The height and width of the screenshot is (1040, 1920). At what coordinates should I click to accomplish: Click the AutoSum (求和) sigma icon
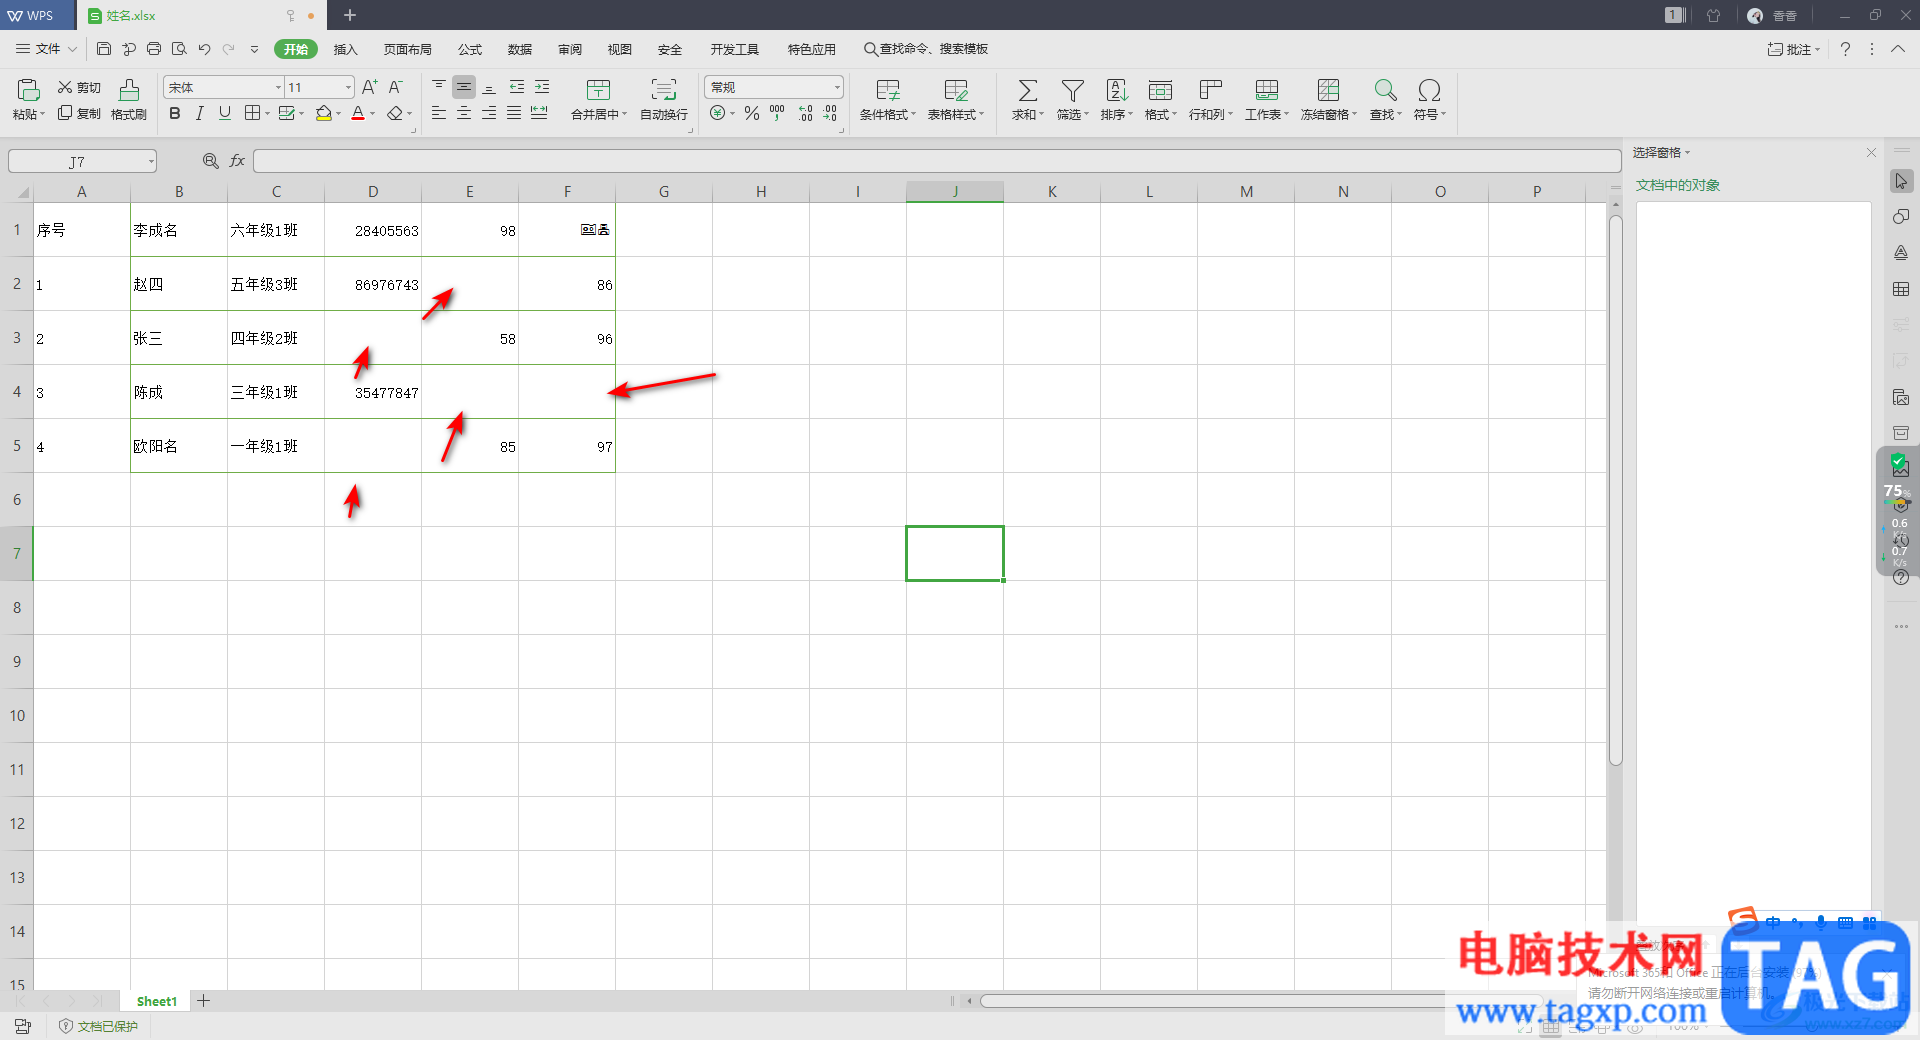[1027, 91]
